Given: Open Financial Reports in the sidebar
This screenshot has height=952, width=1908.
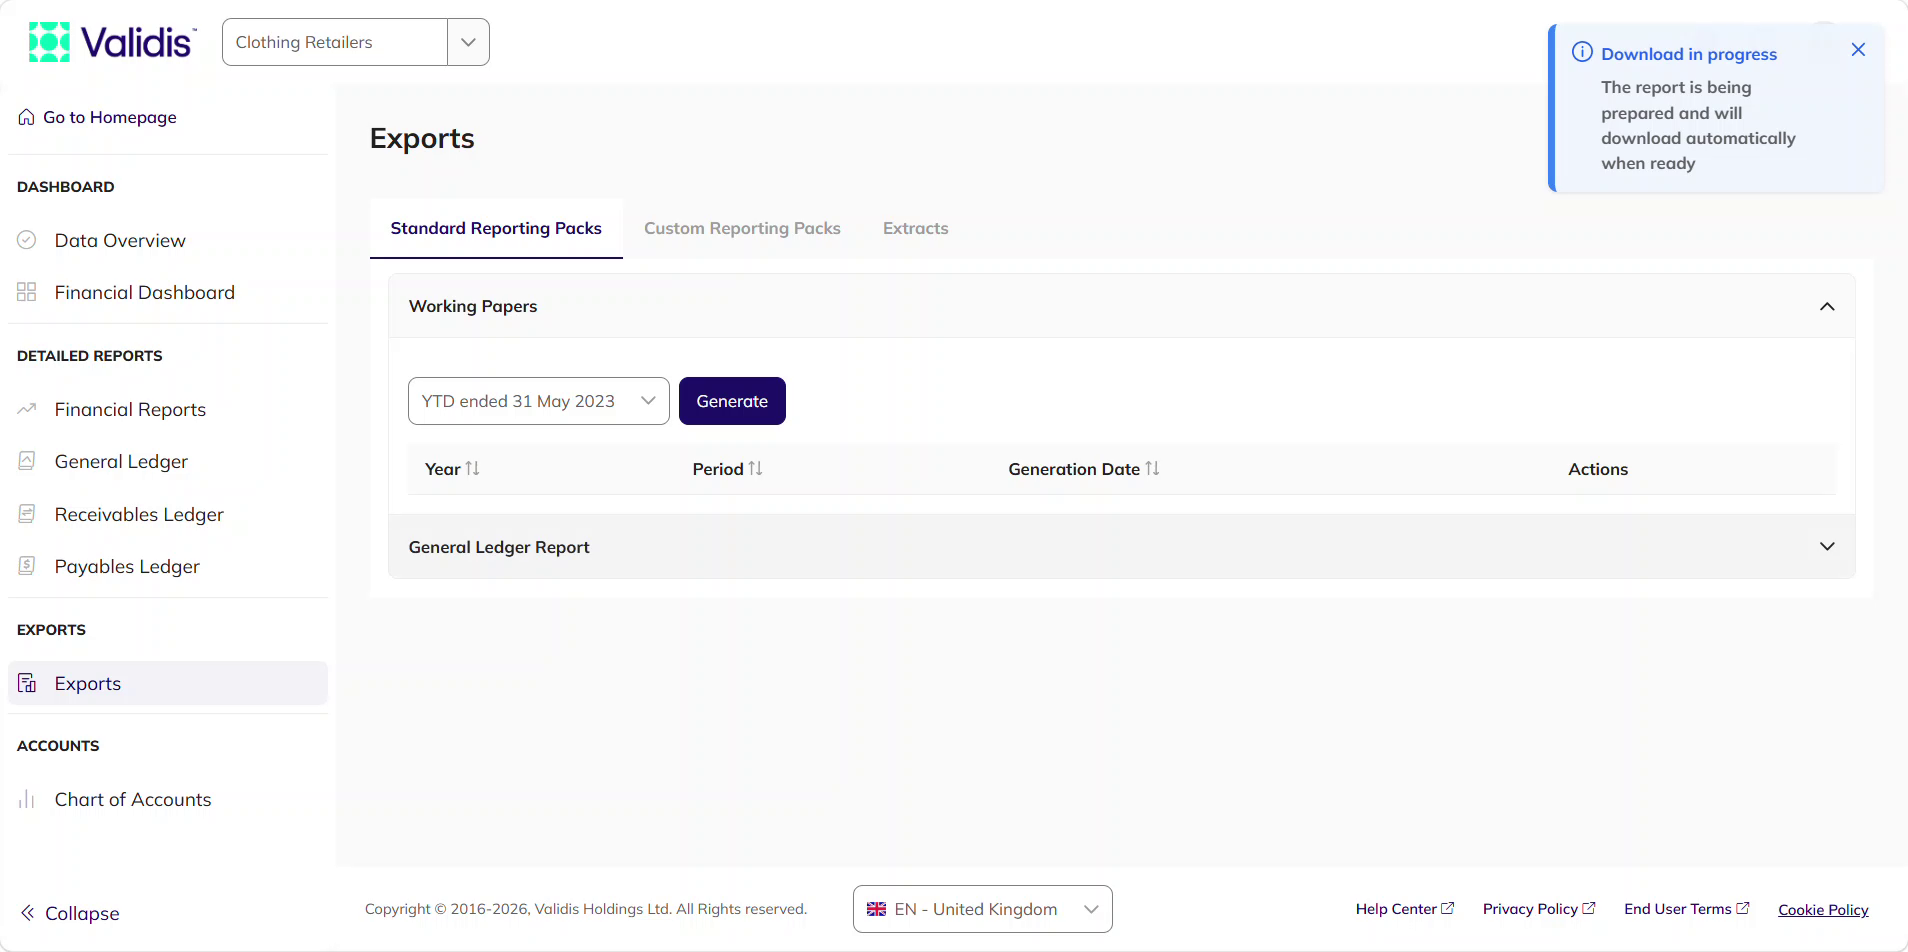Looking at the screenshot, I should click(168, 409).
